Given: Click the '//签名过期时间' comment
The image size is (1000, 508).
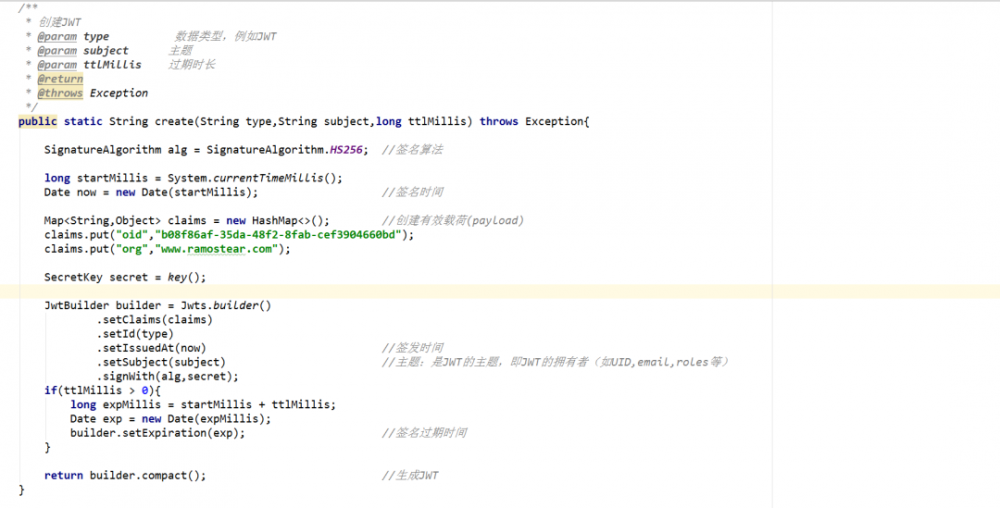Looking at the screenshot, I should pos(424,433).
